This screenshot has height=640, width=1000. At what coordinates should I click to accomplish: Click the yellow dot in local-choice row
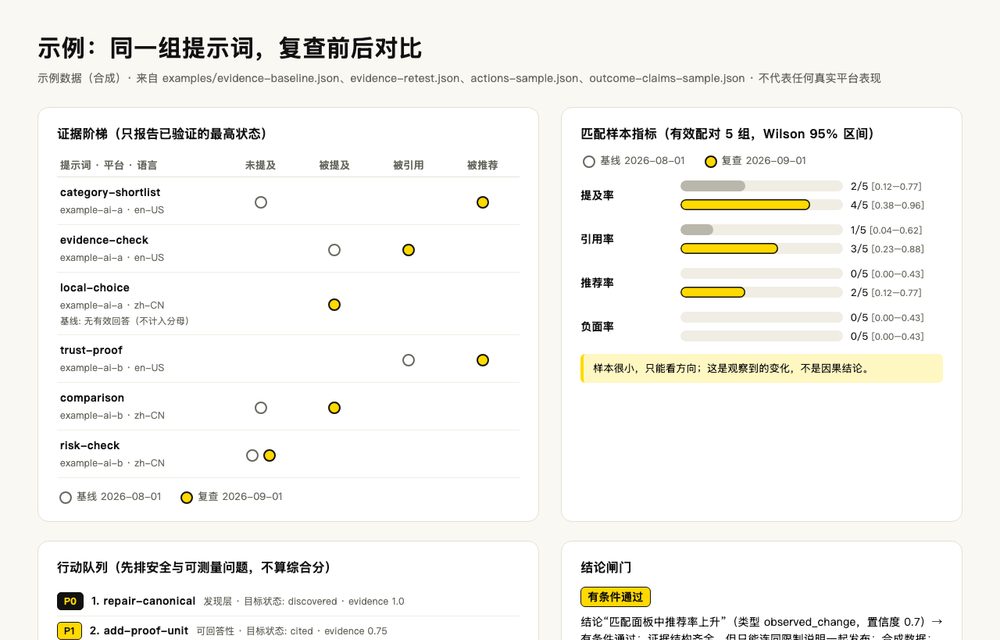[x=334, y=305]
